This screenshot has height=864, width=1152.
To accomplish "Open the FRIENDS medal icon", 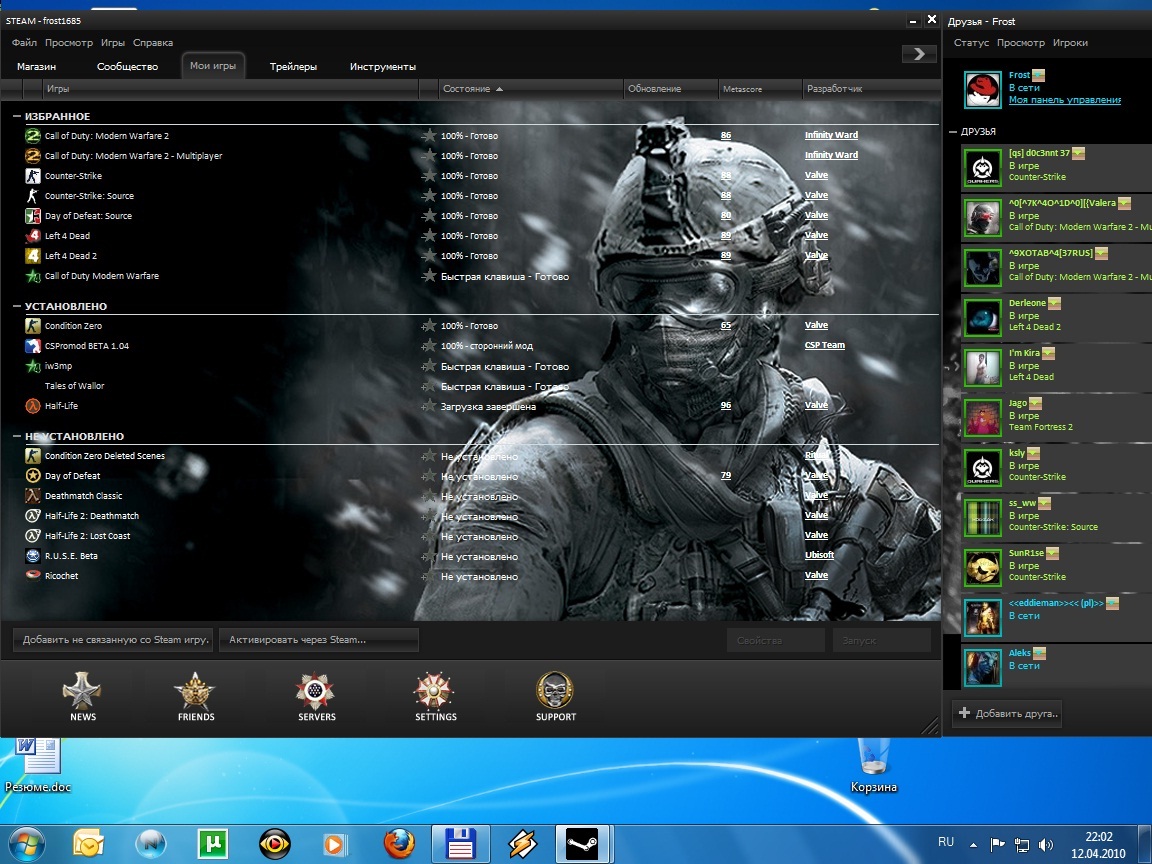I will pyautogui.click(x=195, y=692).
